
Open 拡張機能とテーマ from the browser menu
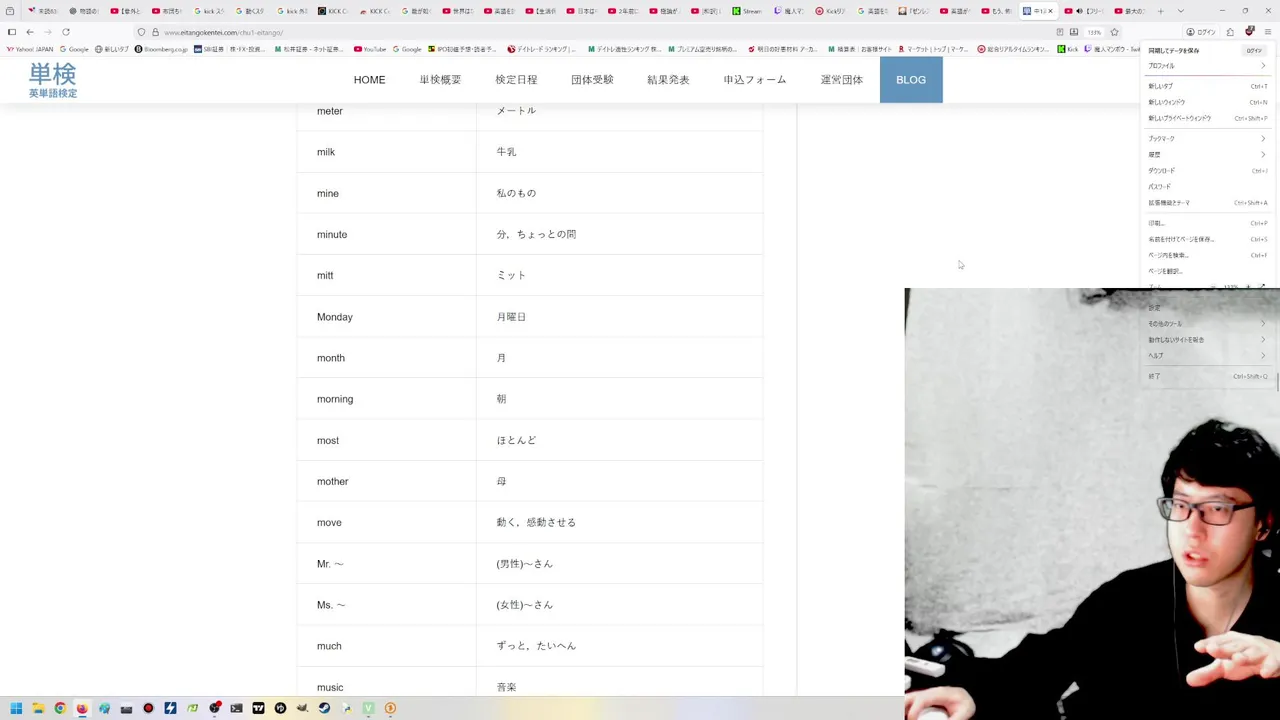(1206, 203)
